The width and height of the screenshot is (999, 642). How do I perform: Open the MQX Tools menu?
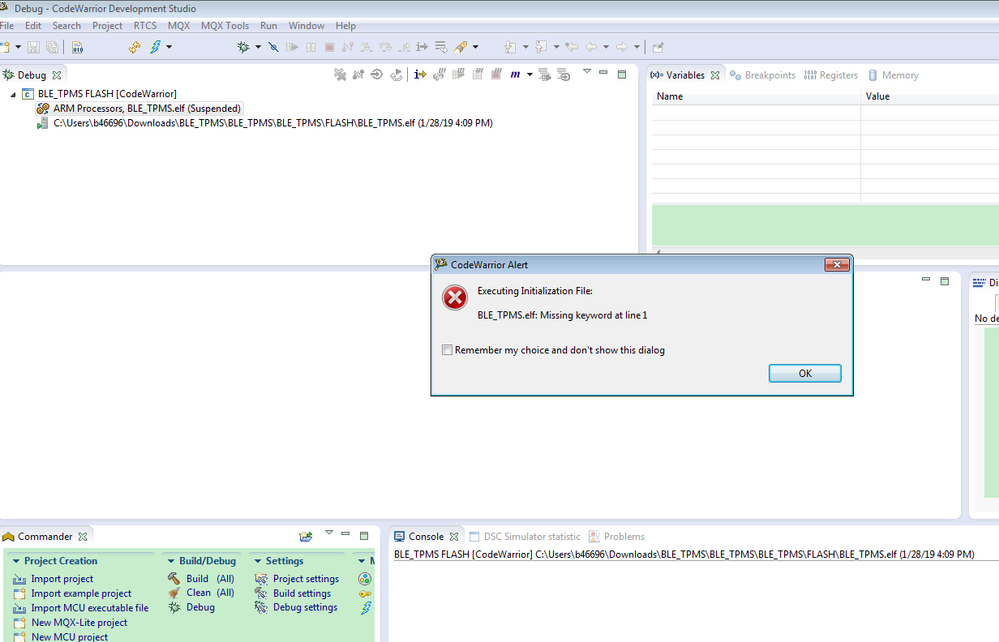tap(225, 25)
